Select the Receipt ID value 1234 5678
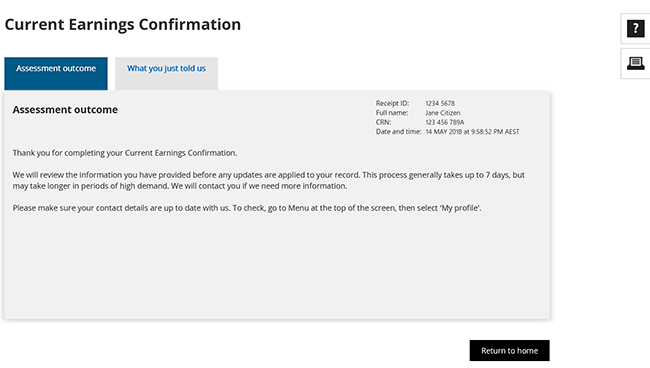Screen dimensions: 650x368 pyautogui.click(x=440, y=103)
